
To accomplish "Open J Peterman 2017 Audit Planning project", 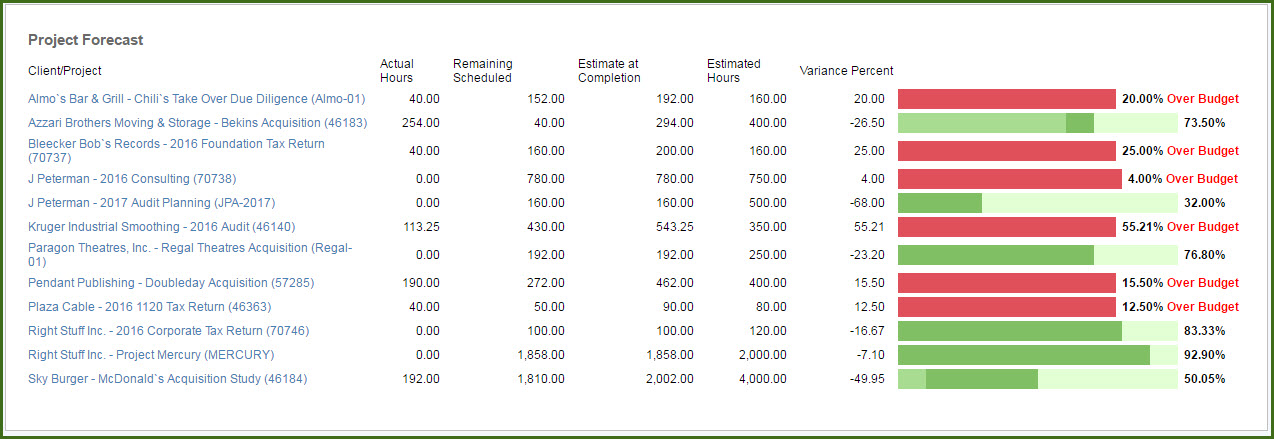I will (152, 203).
